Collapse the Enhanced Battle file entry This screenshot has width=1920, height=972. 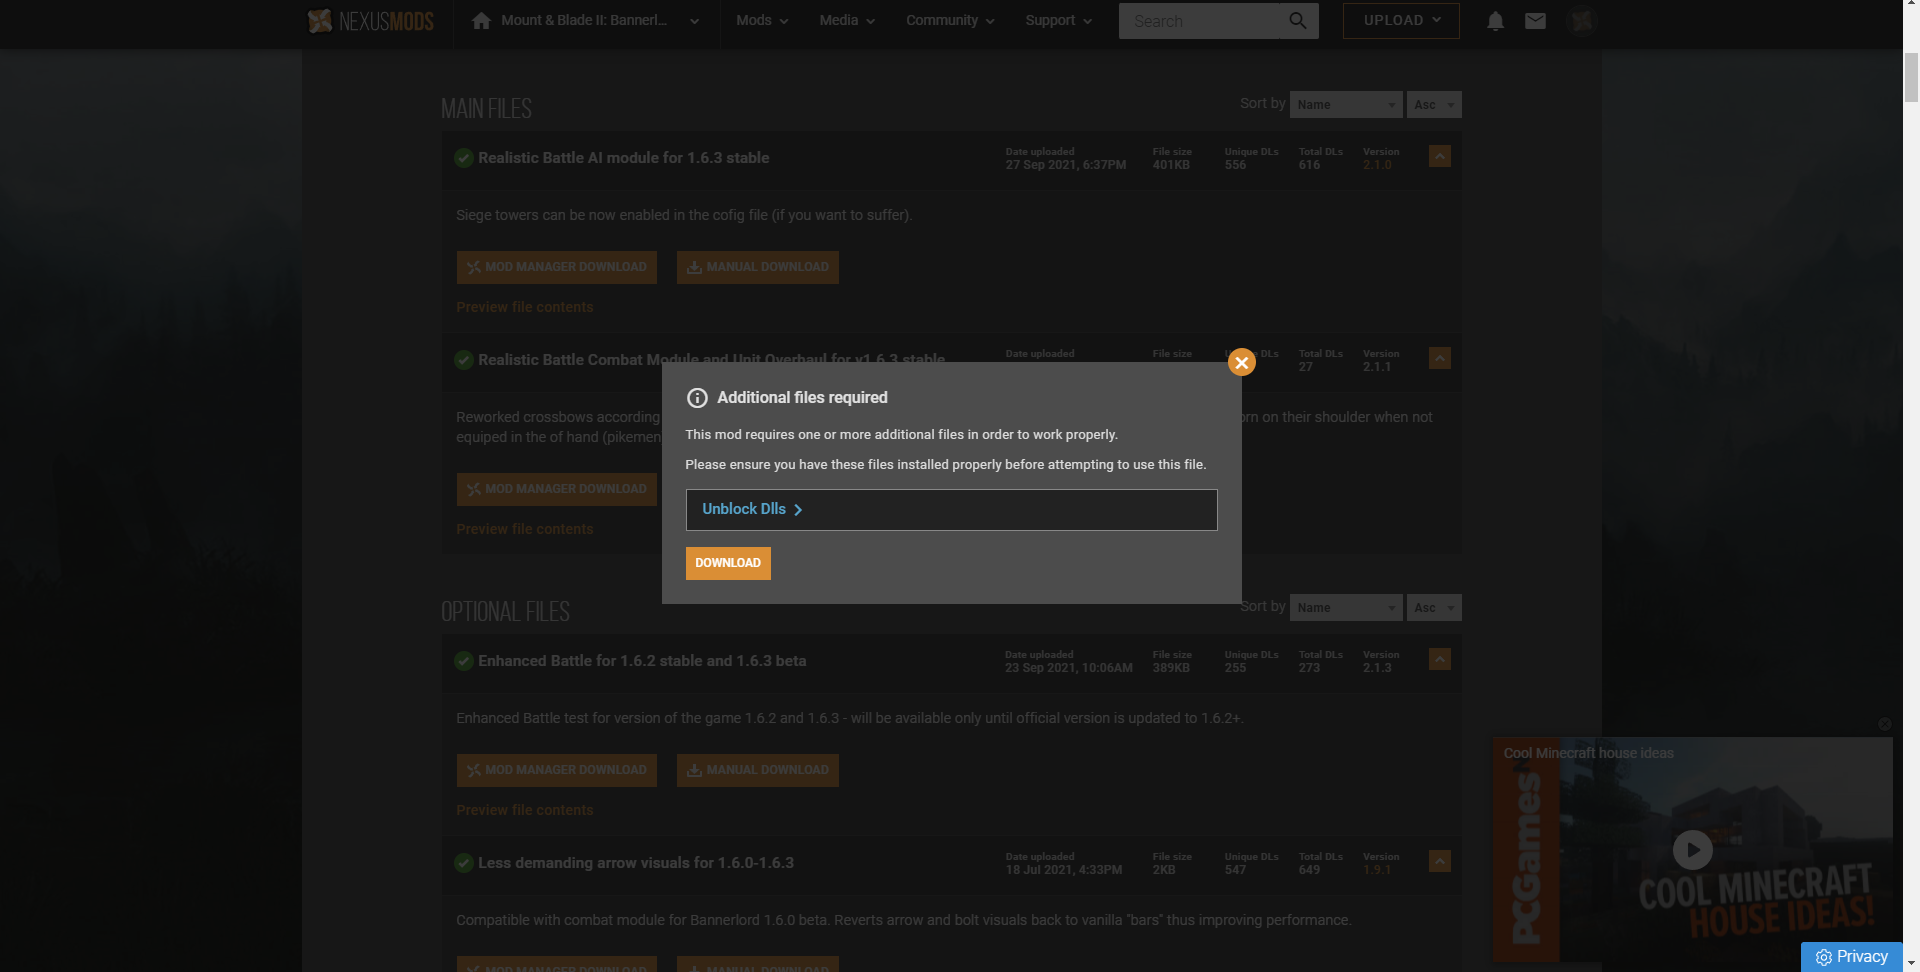[x=1440, y=660]
